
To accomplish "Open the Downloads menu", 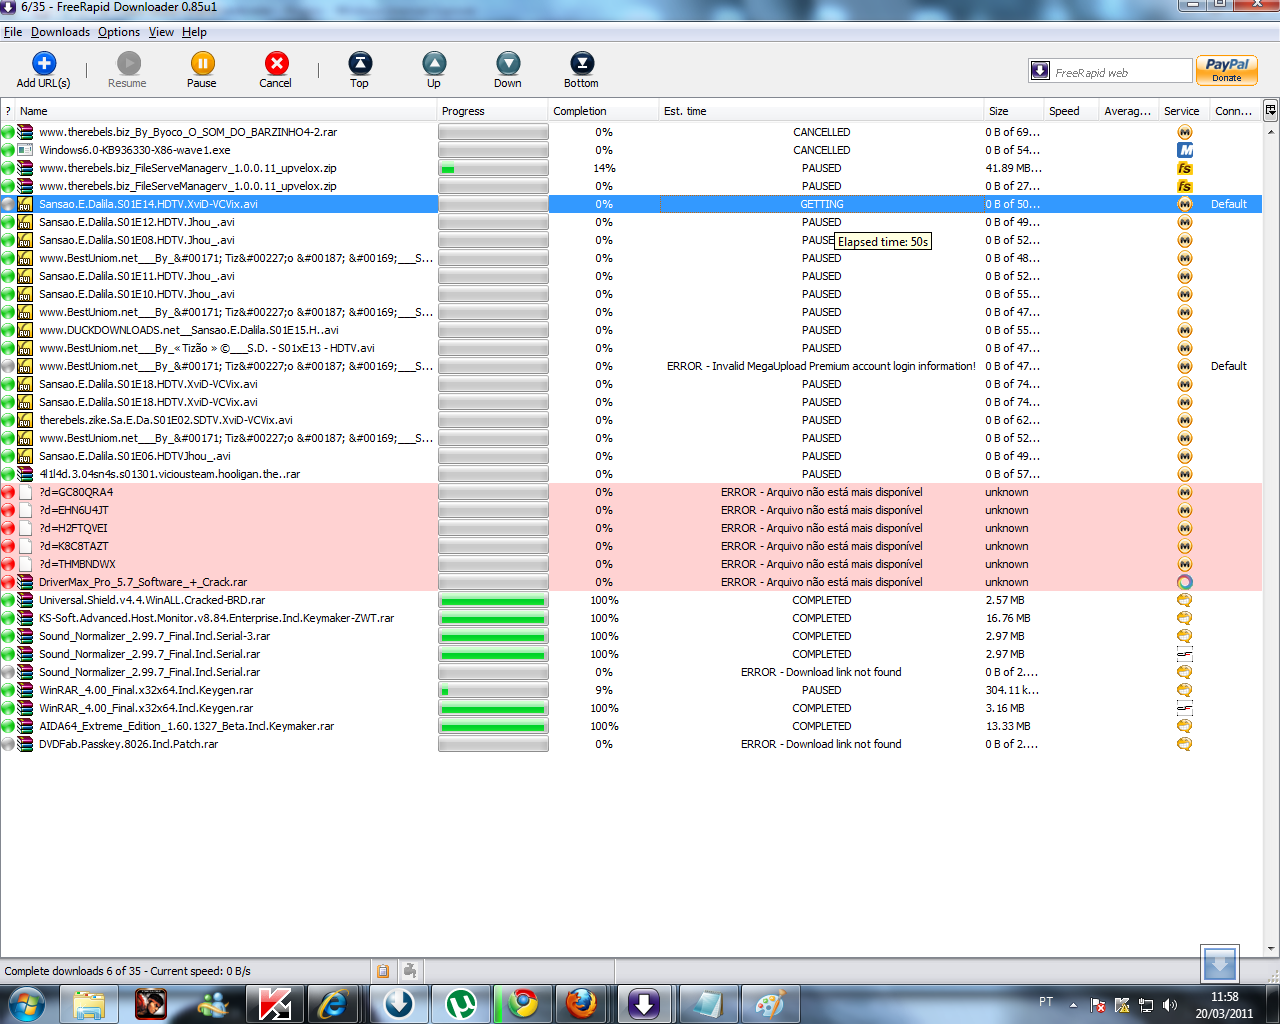I will 60,32.
